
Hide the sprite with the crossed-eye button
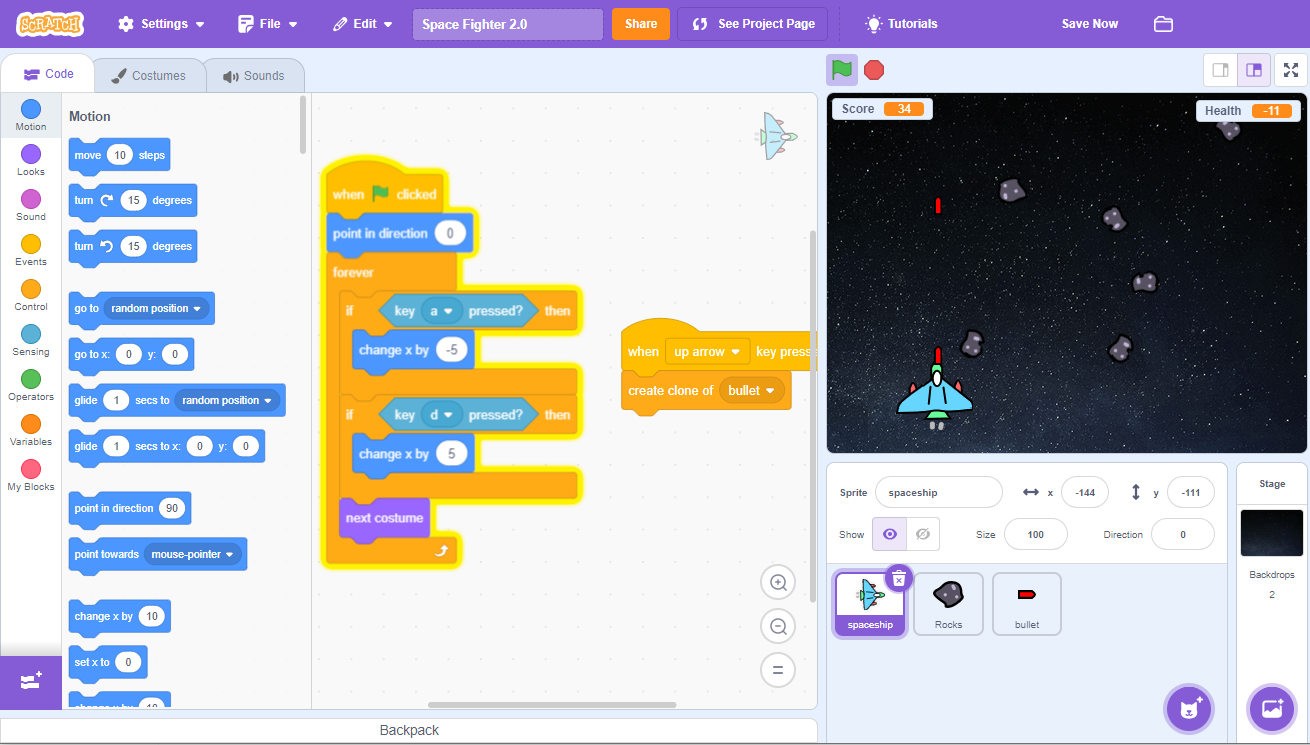[922, 534]
